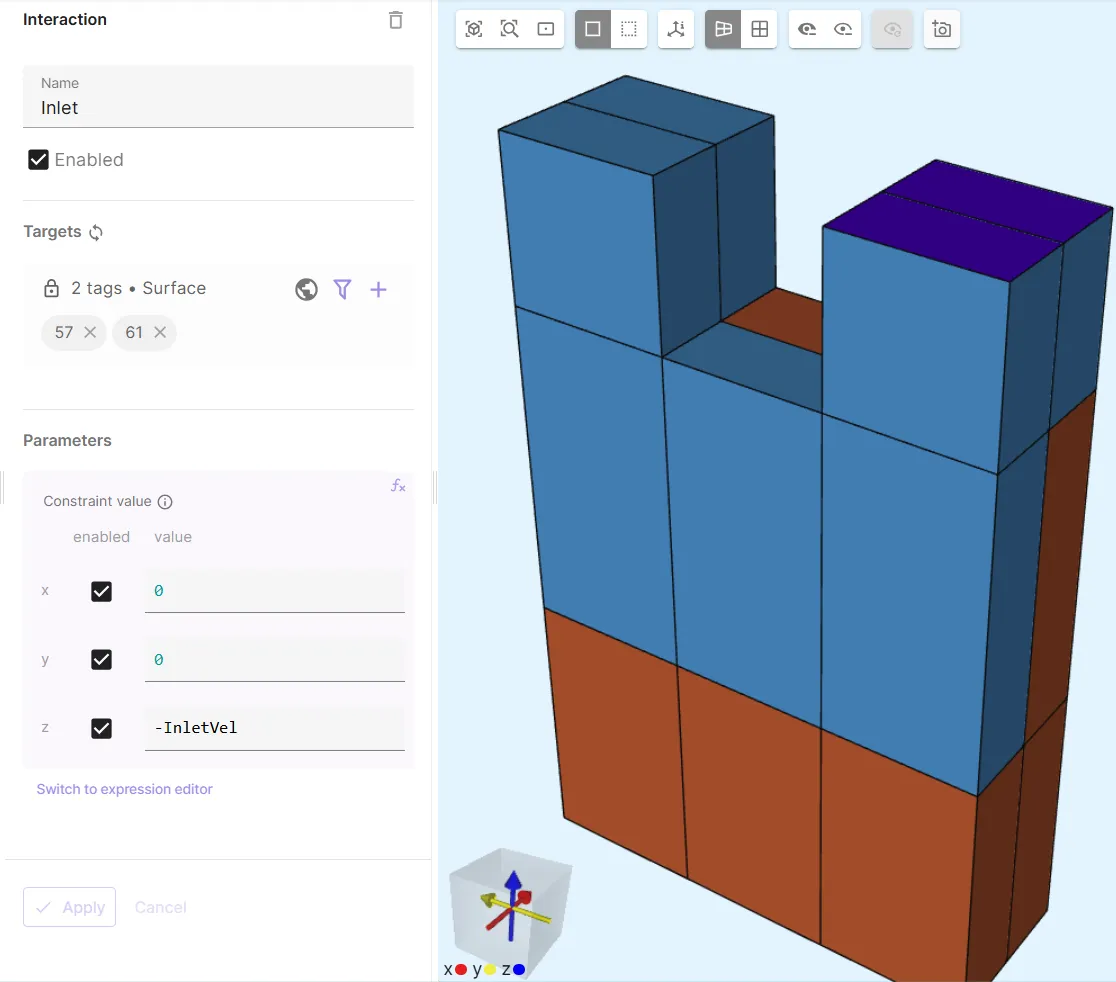Image resolution: width=1116 pixels, height=982 pixels.
Task: Click the first eye visibility icon in toolbar
Action: 807,29
